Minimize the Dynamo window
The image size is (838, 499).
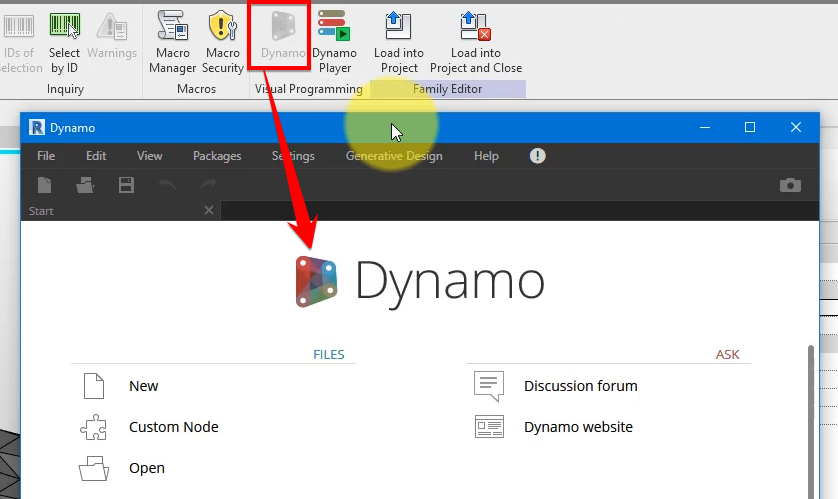(x=705, y=128)
